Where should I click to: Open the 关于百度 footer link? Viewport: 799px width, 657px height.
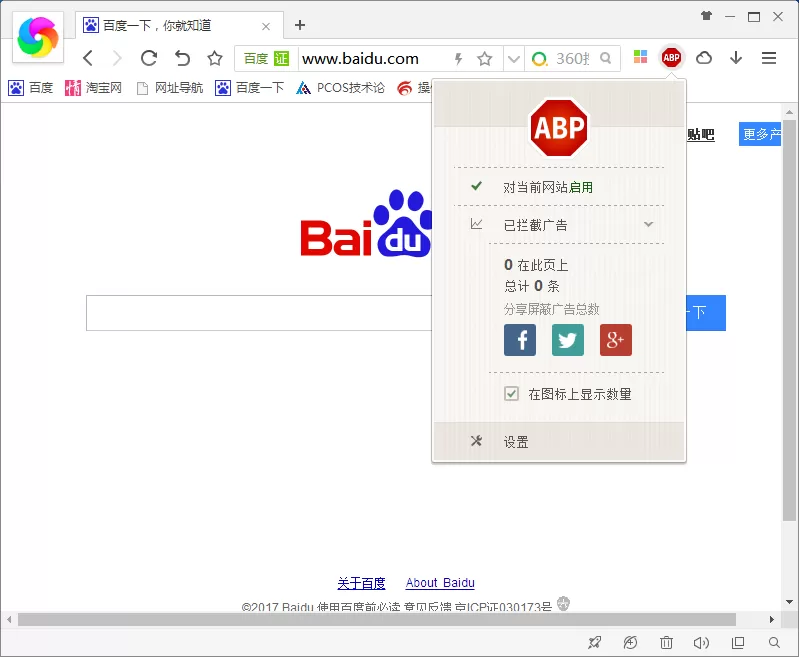coord(361,583)
